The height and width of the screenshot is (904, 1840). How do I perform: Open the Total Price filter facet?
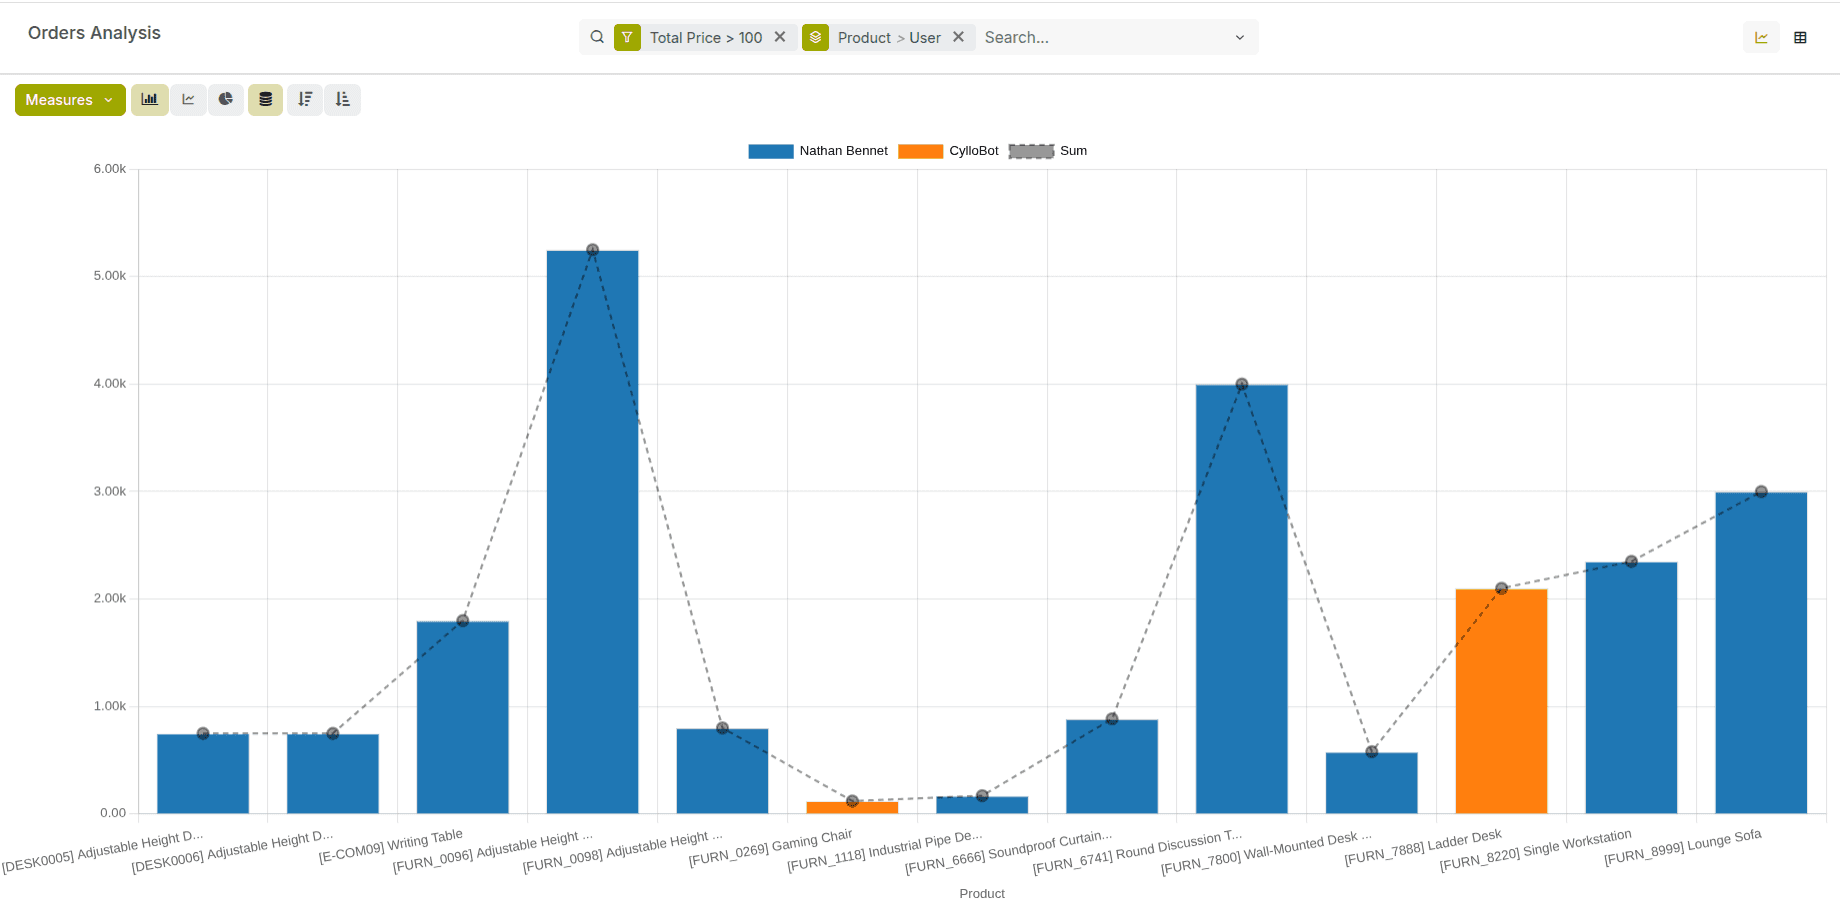coord(705,38)
